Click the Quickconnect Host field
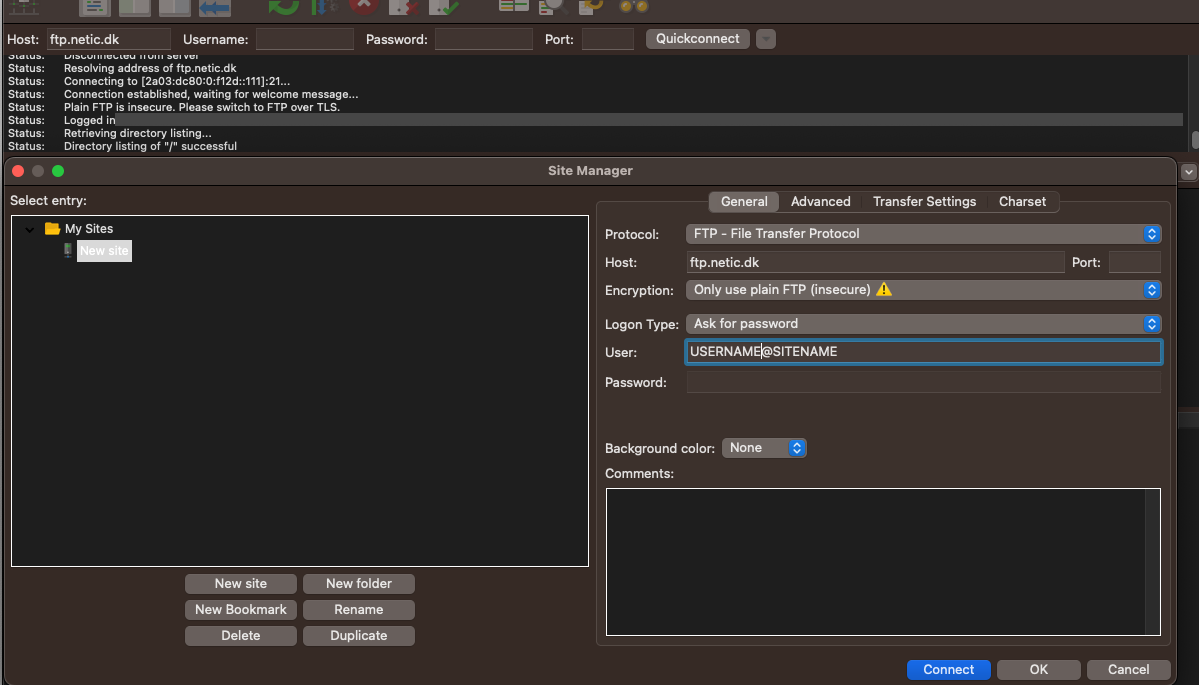1199x685 pixels. tap(109, 39)
